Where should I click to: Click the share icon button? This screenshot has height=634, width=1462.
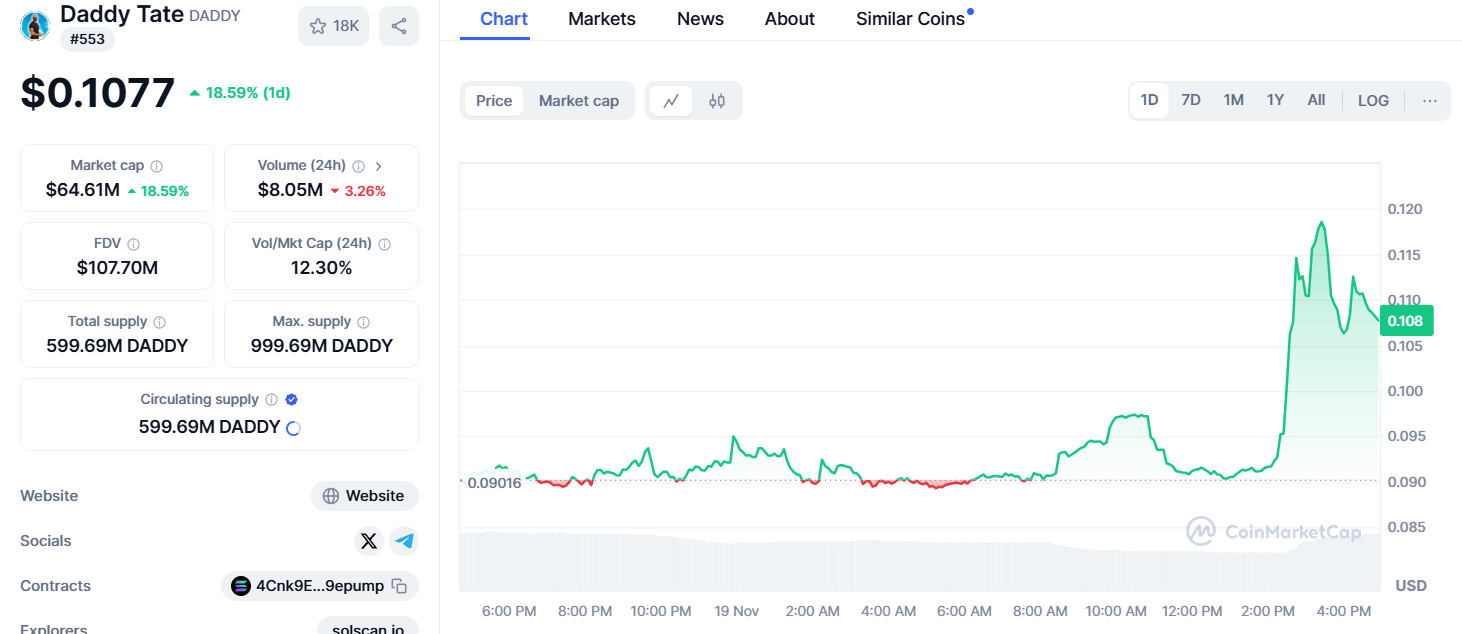[x=399, y=26]
